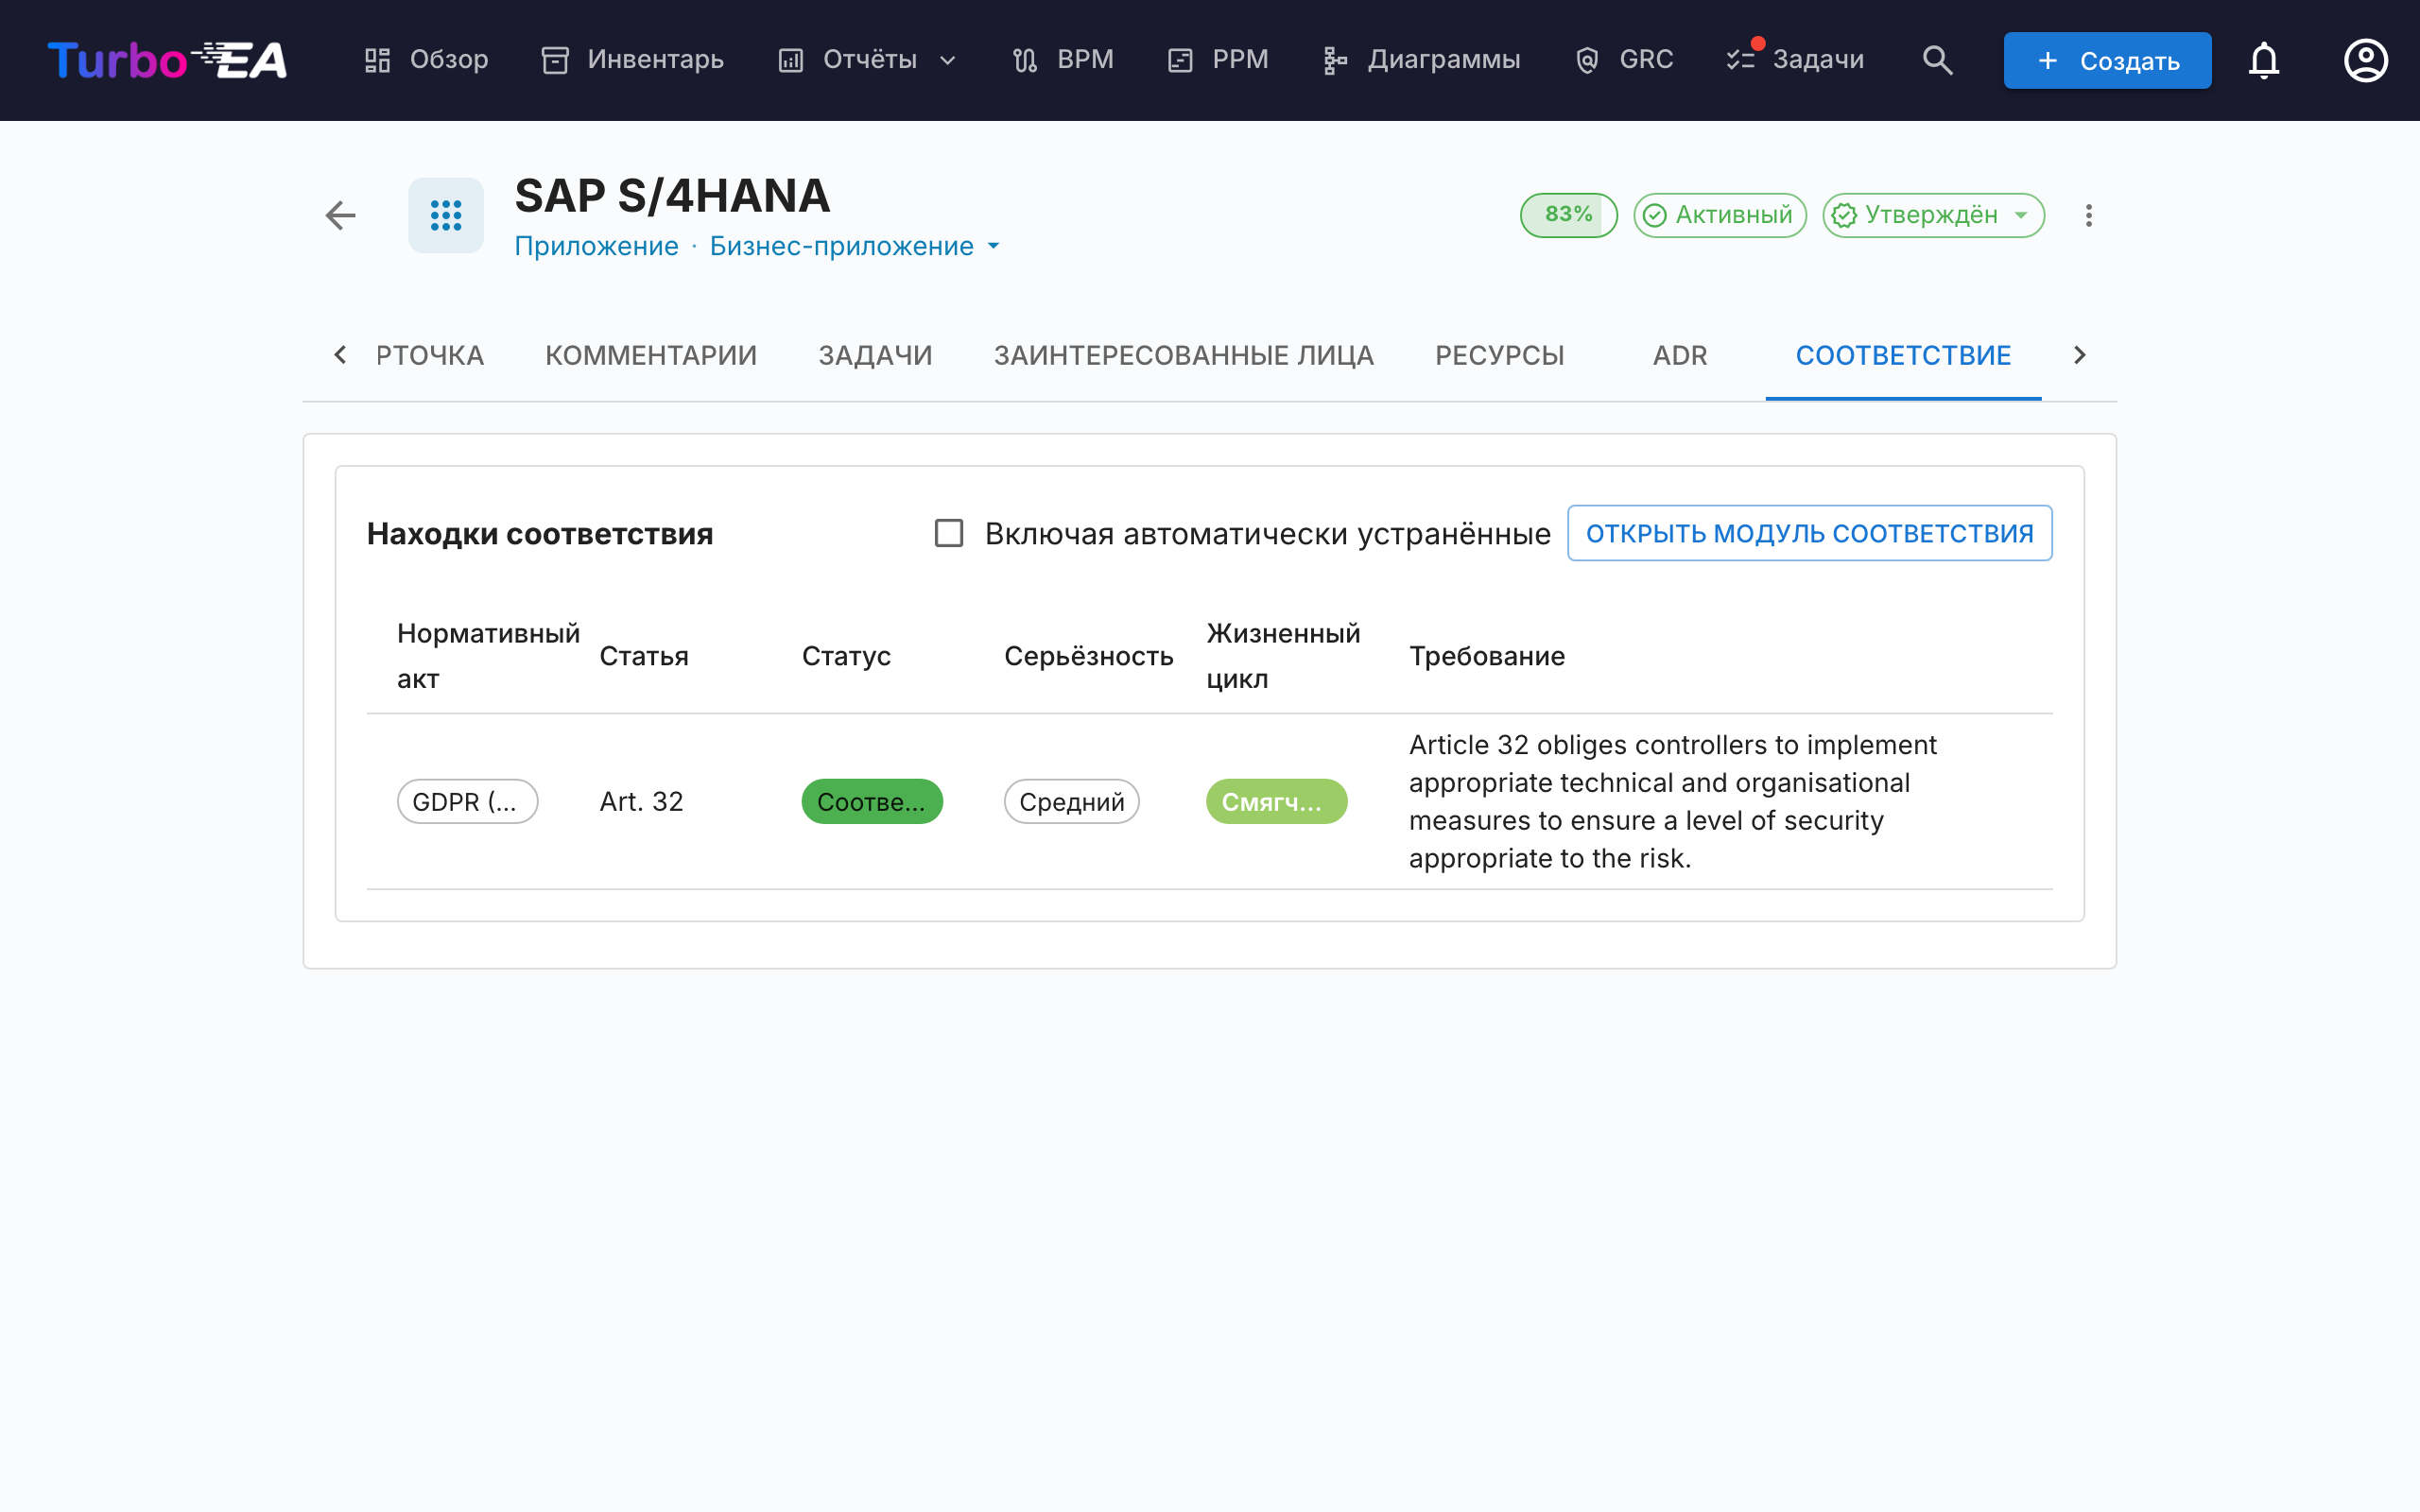Open Задачи with the red notification dot
Image resolution: width=2420 pixels, height=1512 pixels.
pyautogui.click(x=1796, y=60)
